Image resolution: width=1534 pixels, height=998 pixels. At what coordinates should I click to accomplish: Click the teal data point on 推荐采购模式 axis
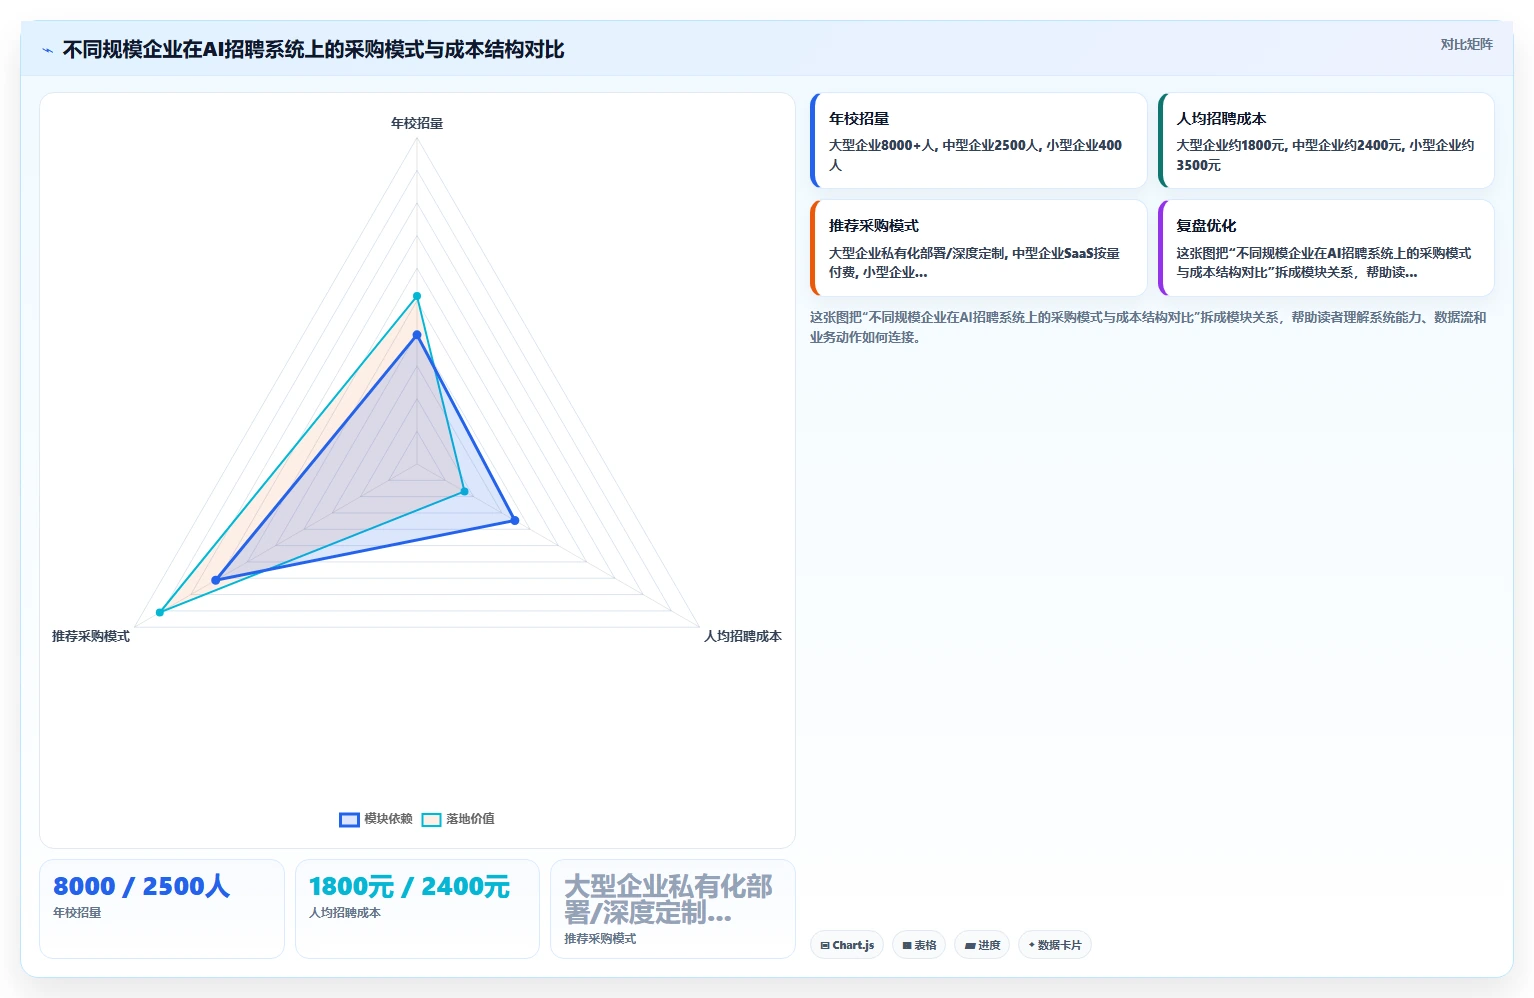160,612
